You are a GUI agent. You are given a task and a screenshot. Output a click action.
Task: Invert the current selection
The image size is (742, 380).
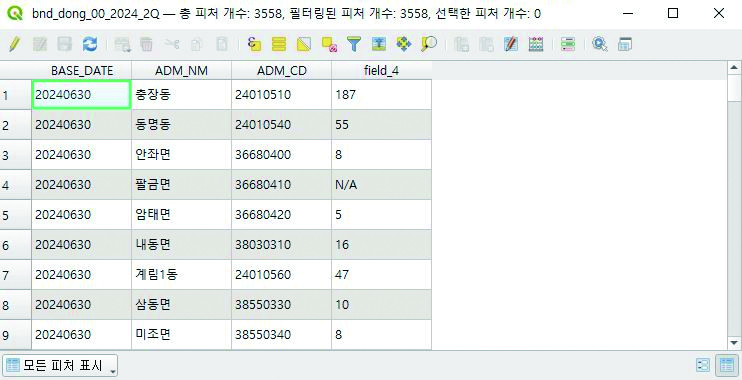tap(304, 44)
